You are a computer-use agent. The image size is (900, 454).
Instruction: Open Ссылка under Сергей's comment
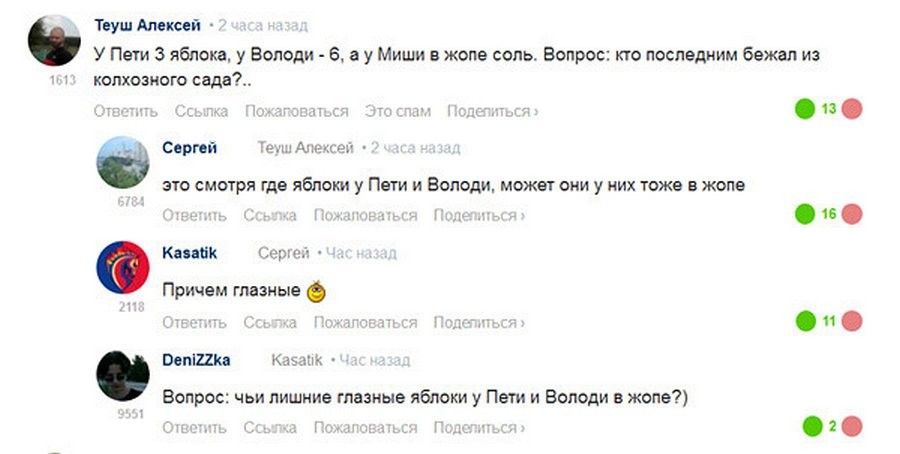click(270, 215)
